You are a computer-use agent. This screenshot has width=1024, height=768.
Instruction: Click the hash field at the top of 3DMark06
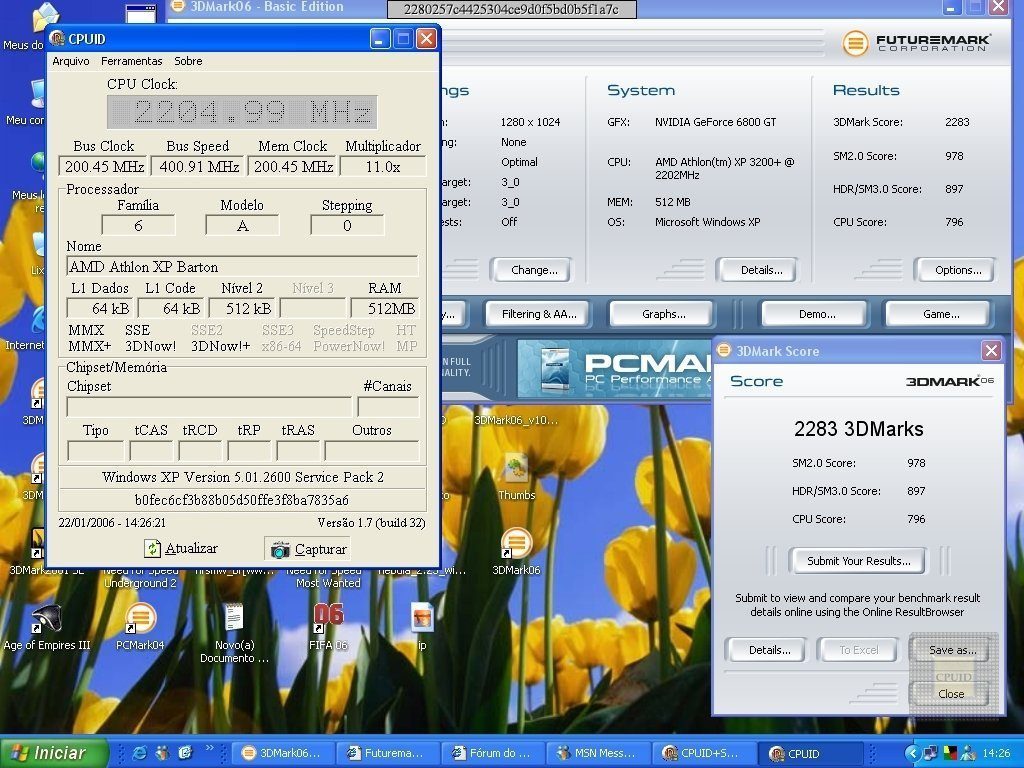tap(511, 9)
